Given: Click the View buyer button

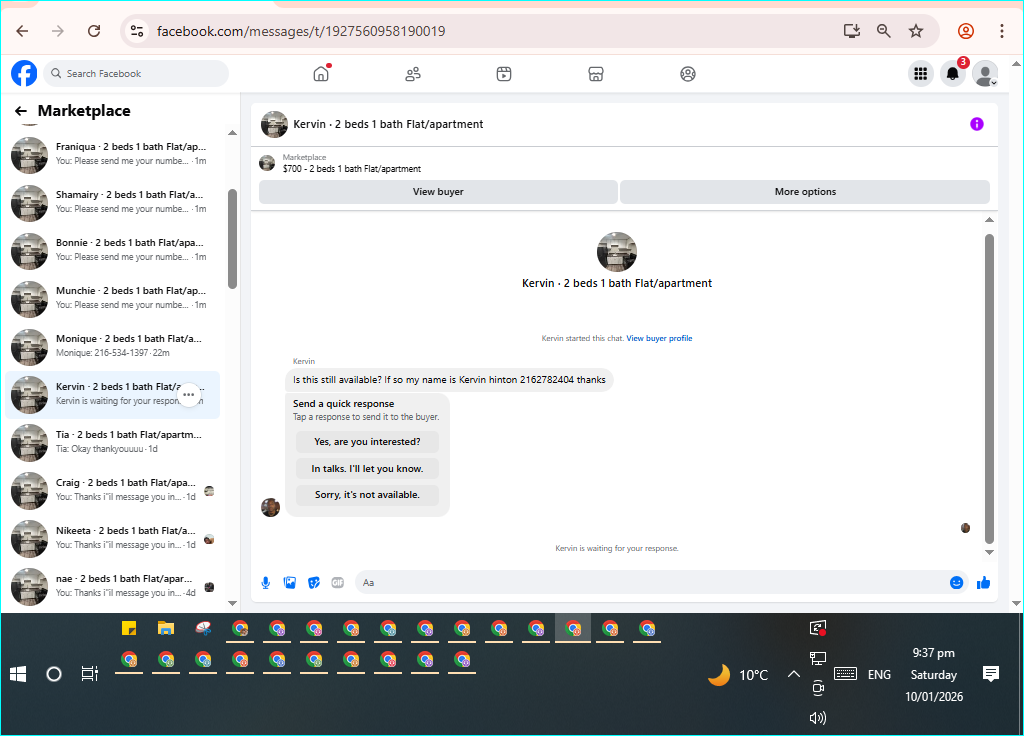Looking at the screenshot, I should pyautogui.click(x=438, y=192).
